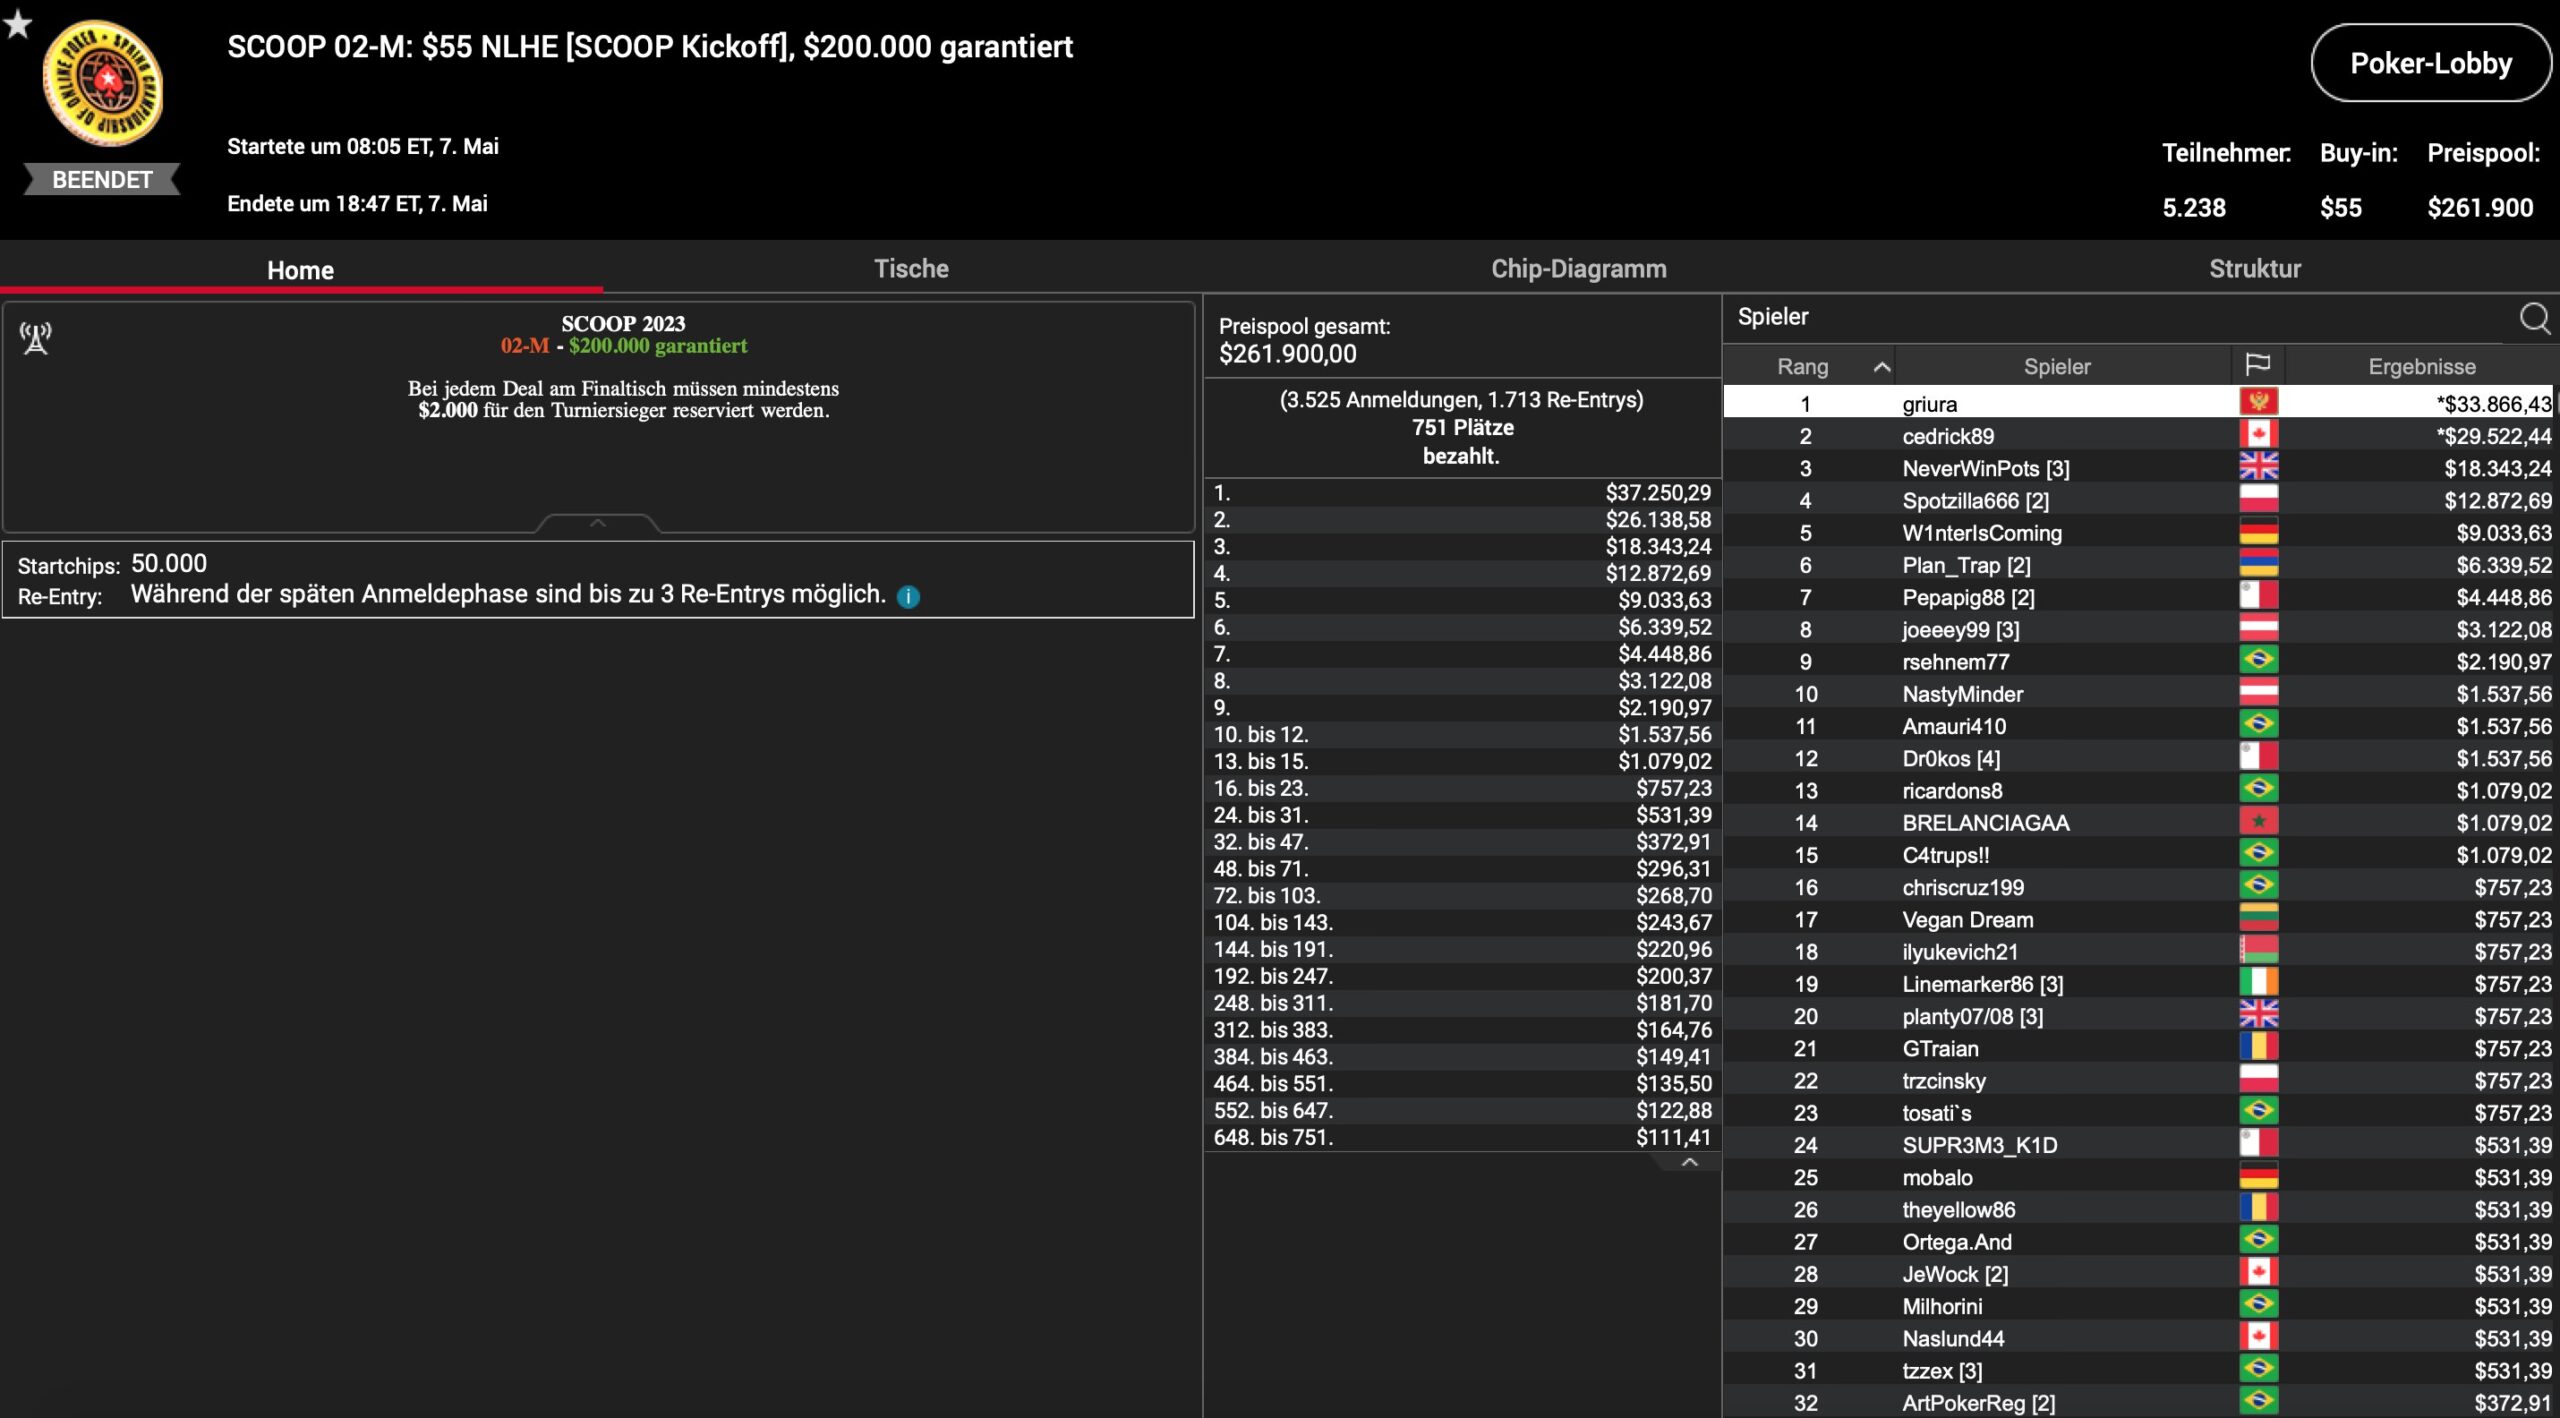2560x1418 pixels.
Task: Click the Teilnehmer count 5.238
Action: pos(2194,208)
